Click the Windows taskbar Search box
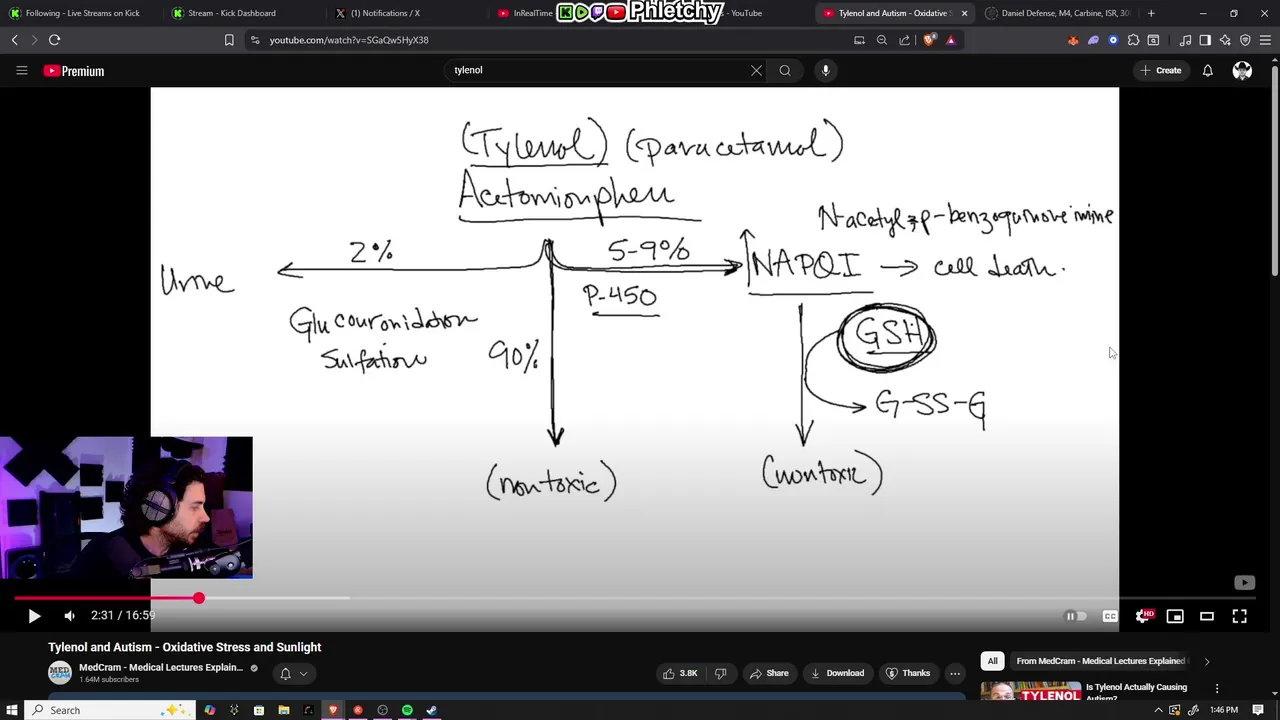Viewport: 1280px width, 720px height. [110, 710]
